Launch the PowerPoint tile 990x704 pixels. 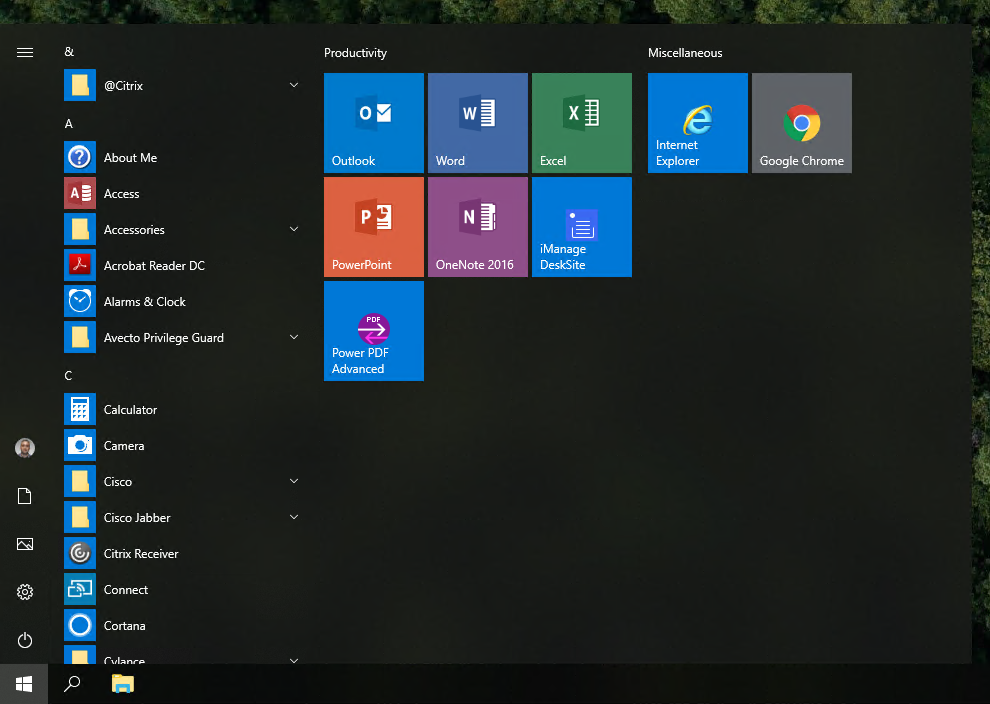coord(374,227)
